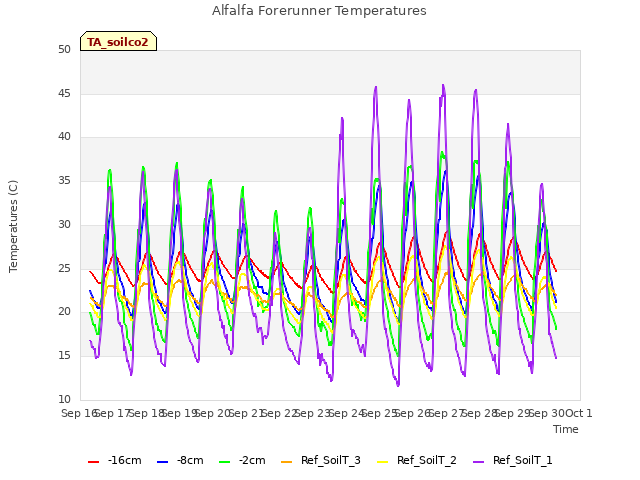Image resolution: width=640 pixels, height=480 pixels.
Task: Click the Sep 16 x-axis tick label
Action: [x=78, y=413]
